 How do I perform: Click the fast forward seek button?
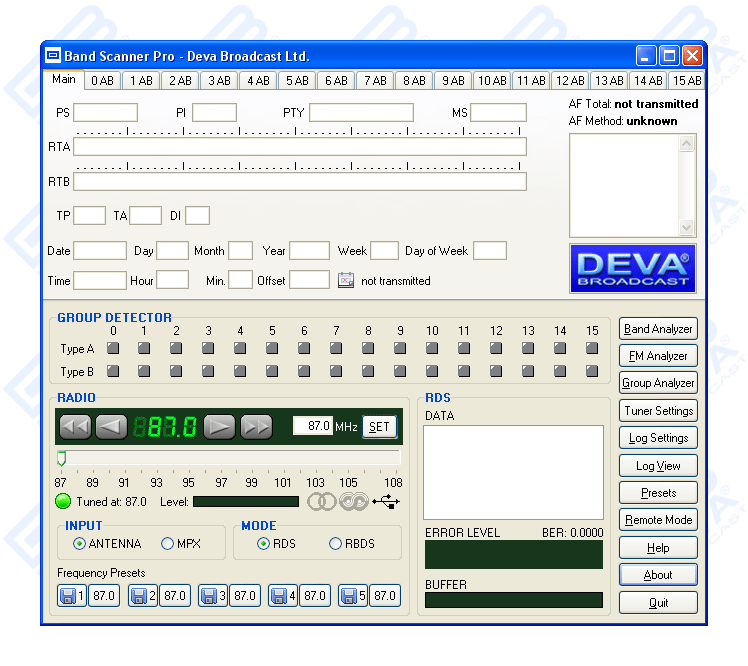click(256, 427)
